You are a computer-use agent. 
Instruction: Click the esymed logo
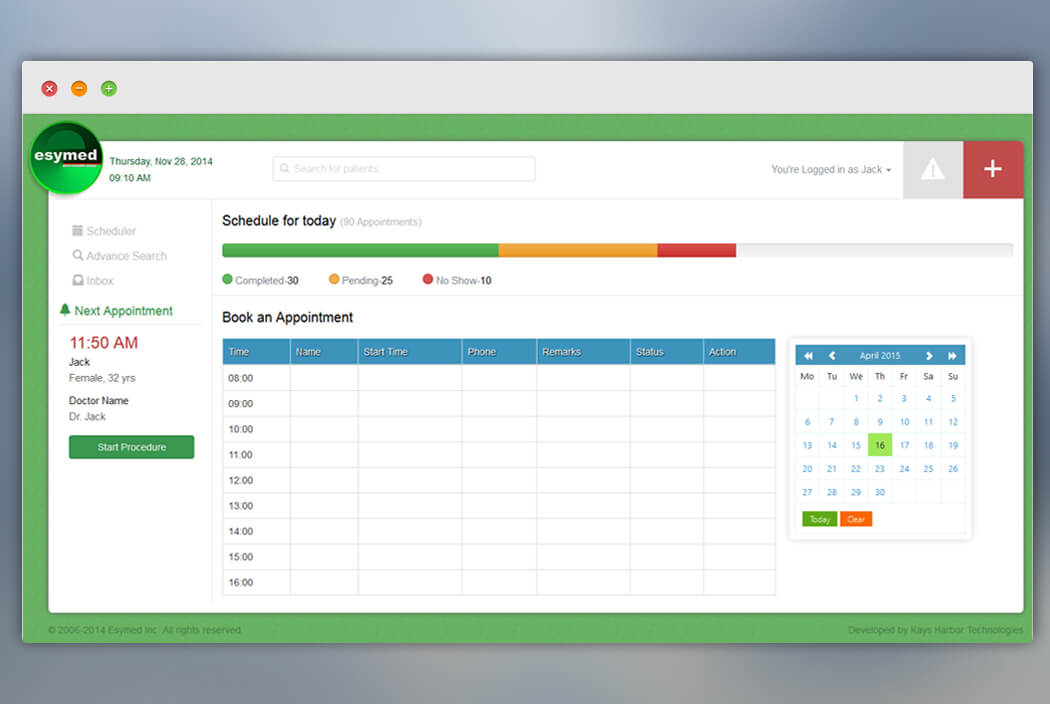(66, 158)
